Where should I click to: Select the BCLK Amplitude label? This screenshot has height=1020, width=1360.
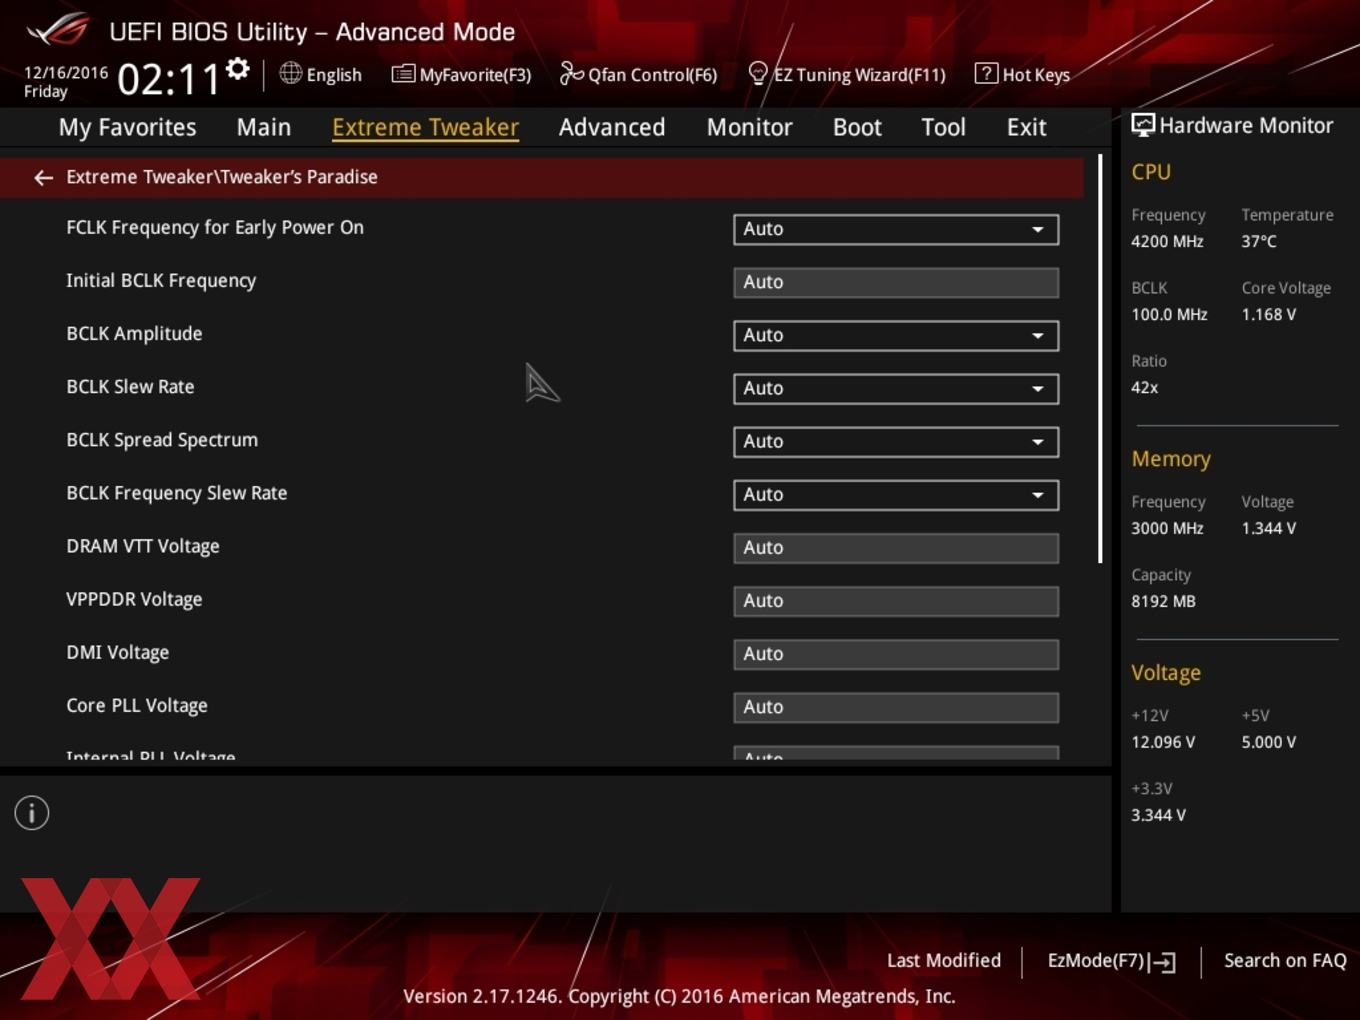(134, 334)
